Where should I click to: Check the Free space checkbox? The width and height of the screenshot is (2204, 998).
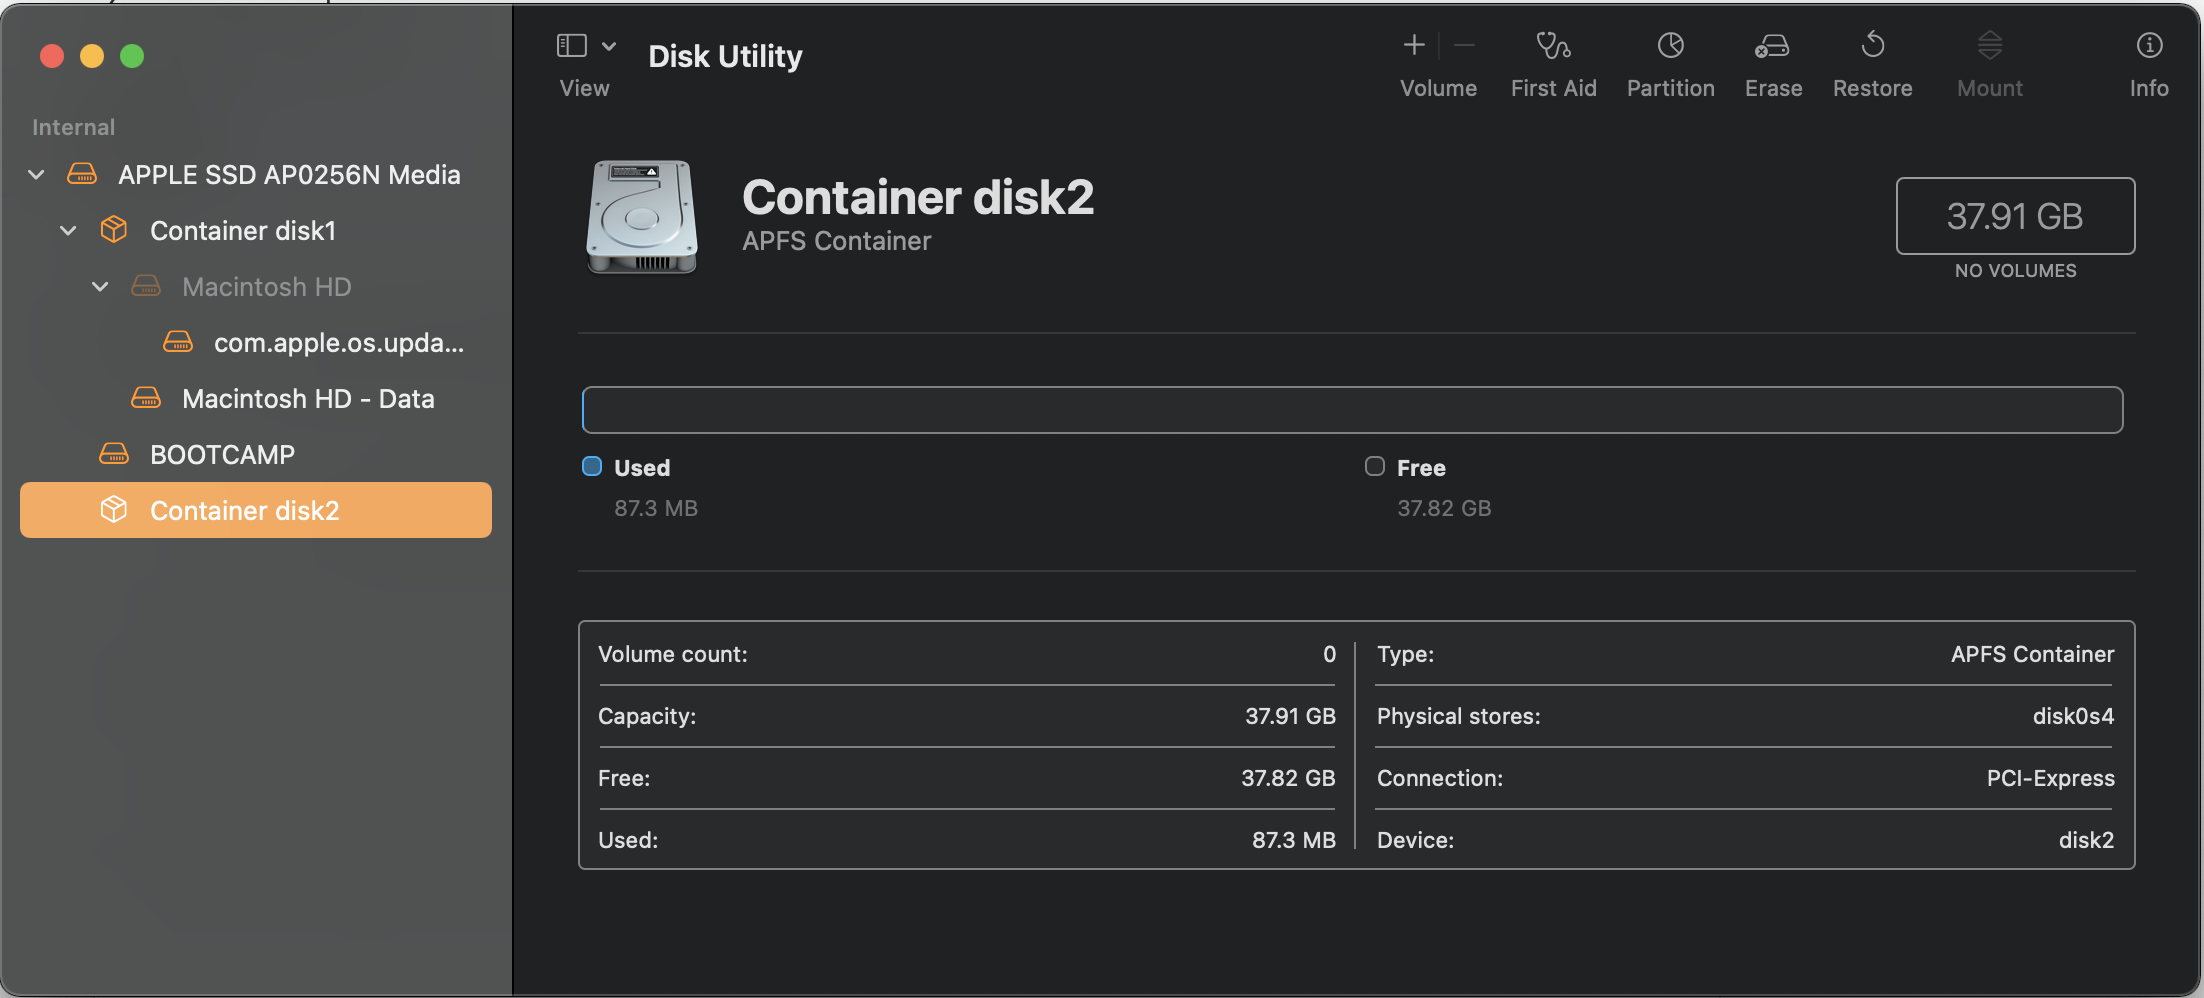1373,466
